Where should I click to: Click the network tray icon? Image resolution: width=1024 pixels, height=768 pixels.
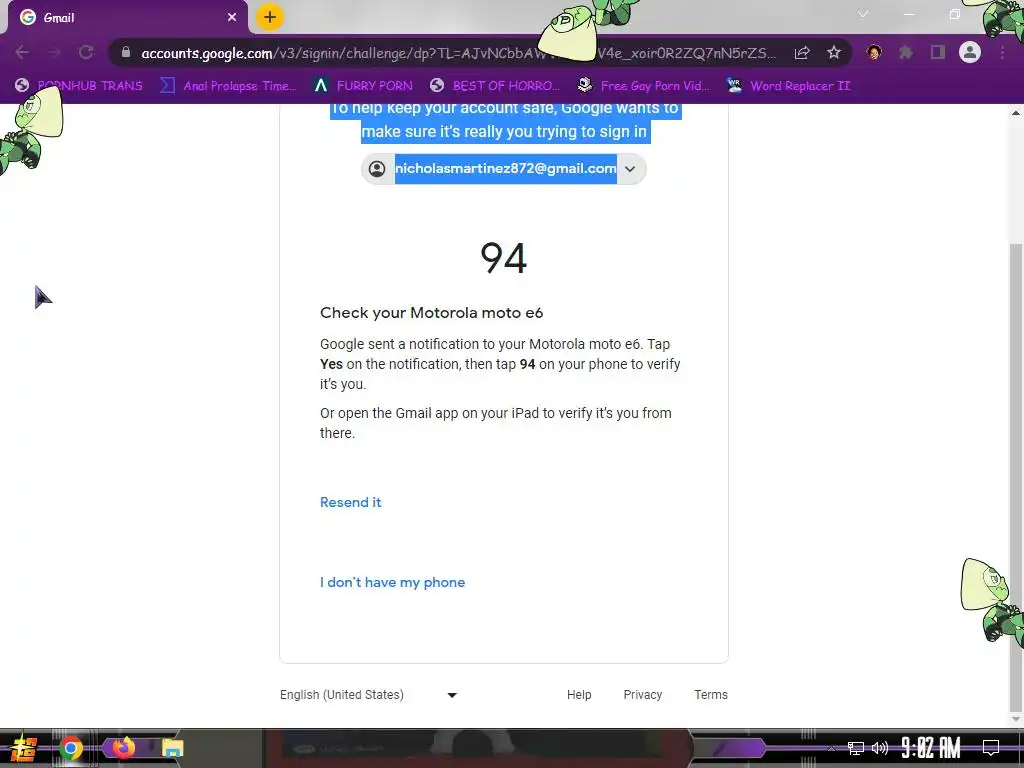[x=856, y=748]
